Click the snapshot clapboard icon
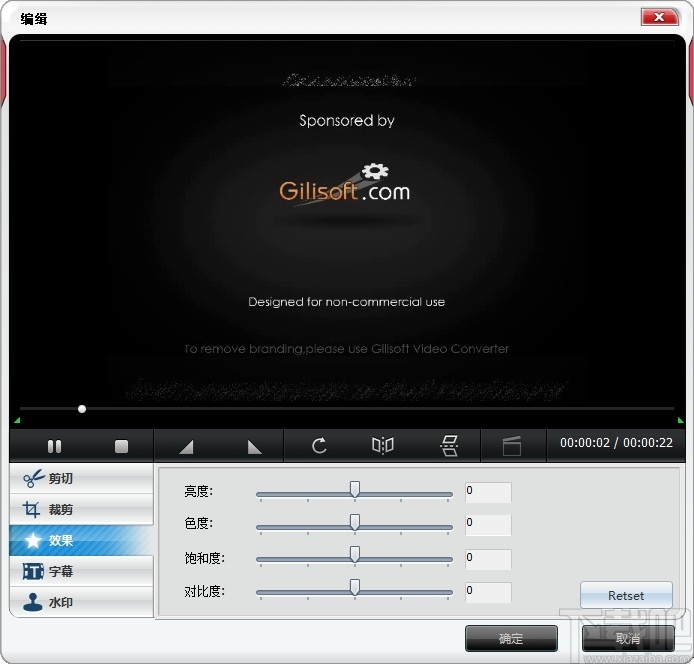The height and width of the screenshot is (664, 694). (512, 446)
